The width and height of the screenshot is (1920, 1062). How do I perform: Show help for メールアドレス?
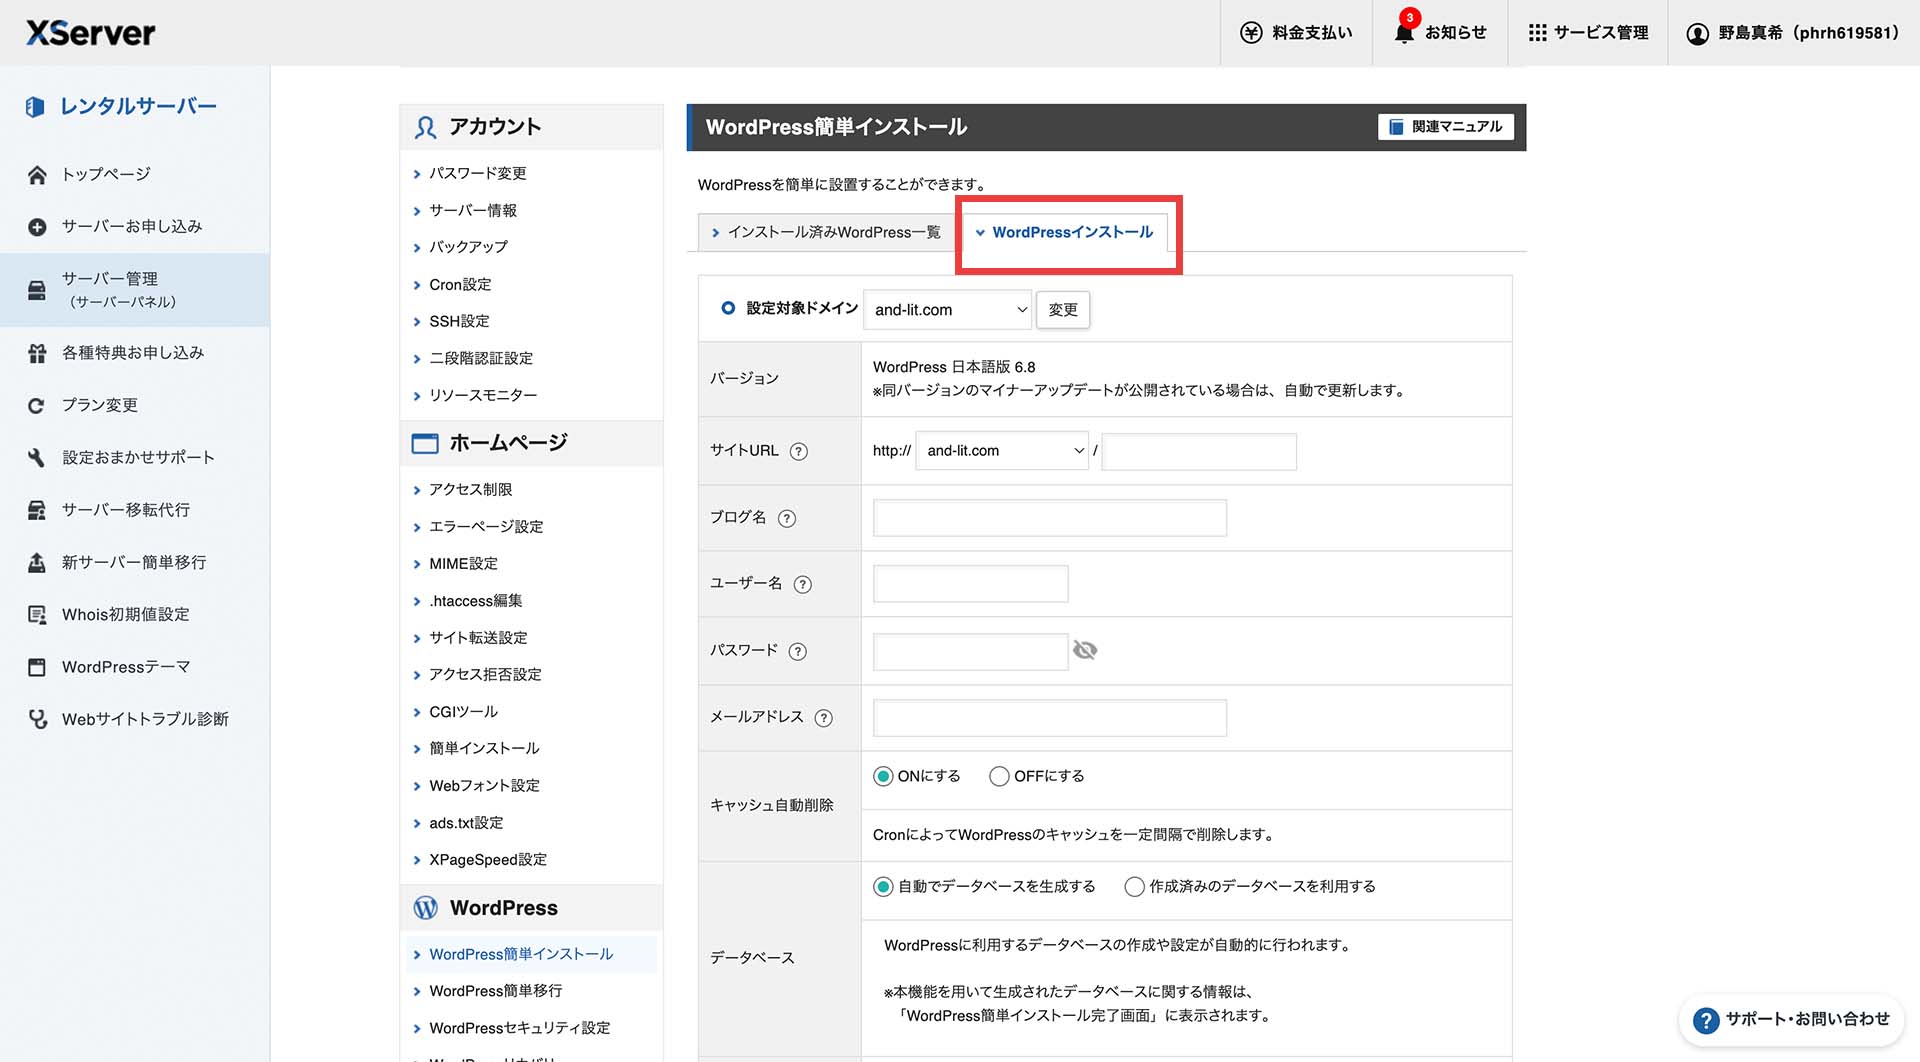coord(823,718)
